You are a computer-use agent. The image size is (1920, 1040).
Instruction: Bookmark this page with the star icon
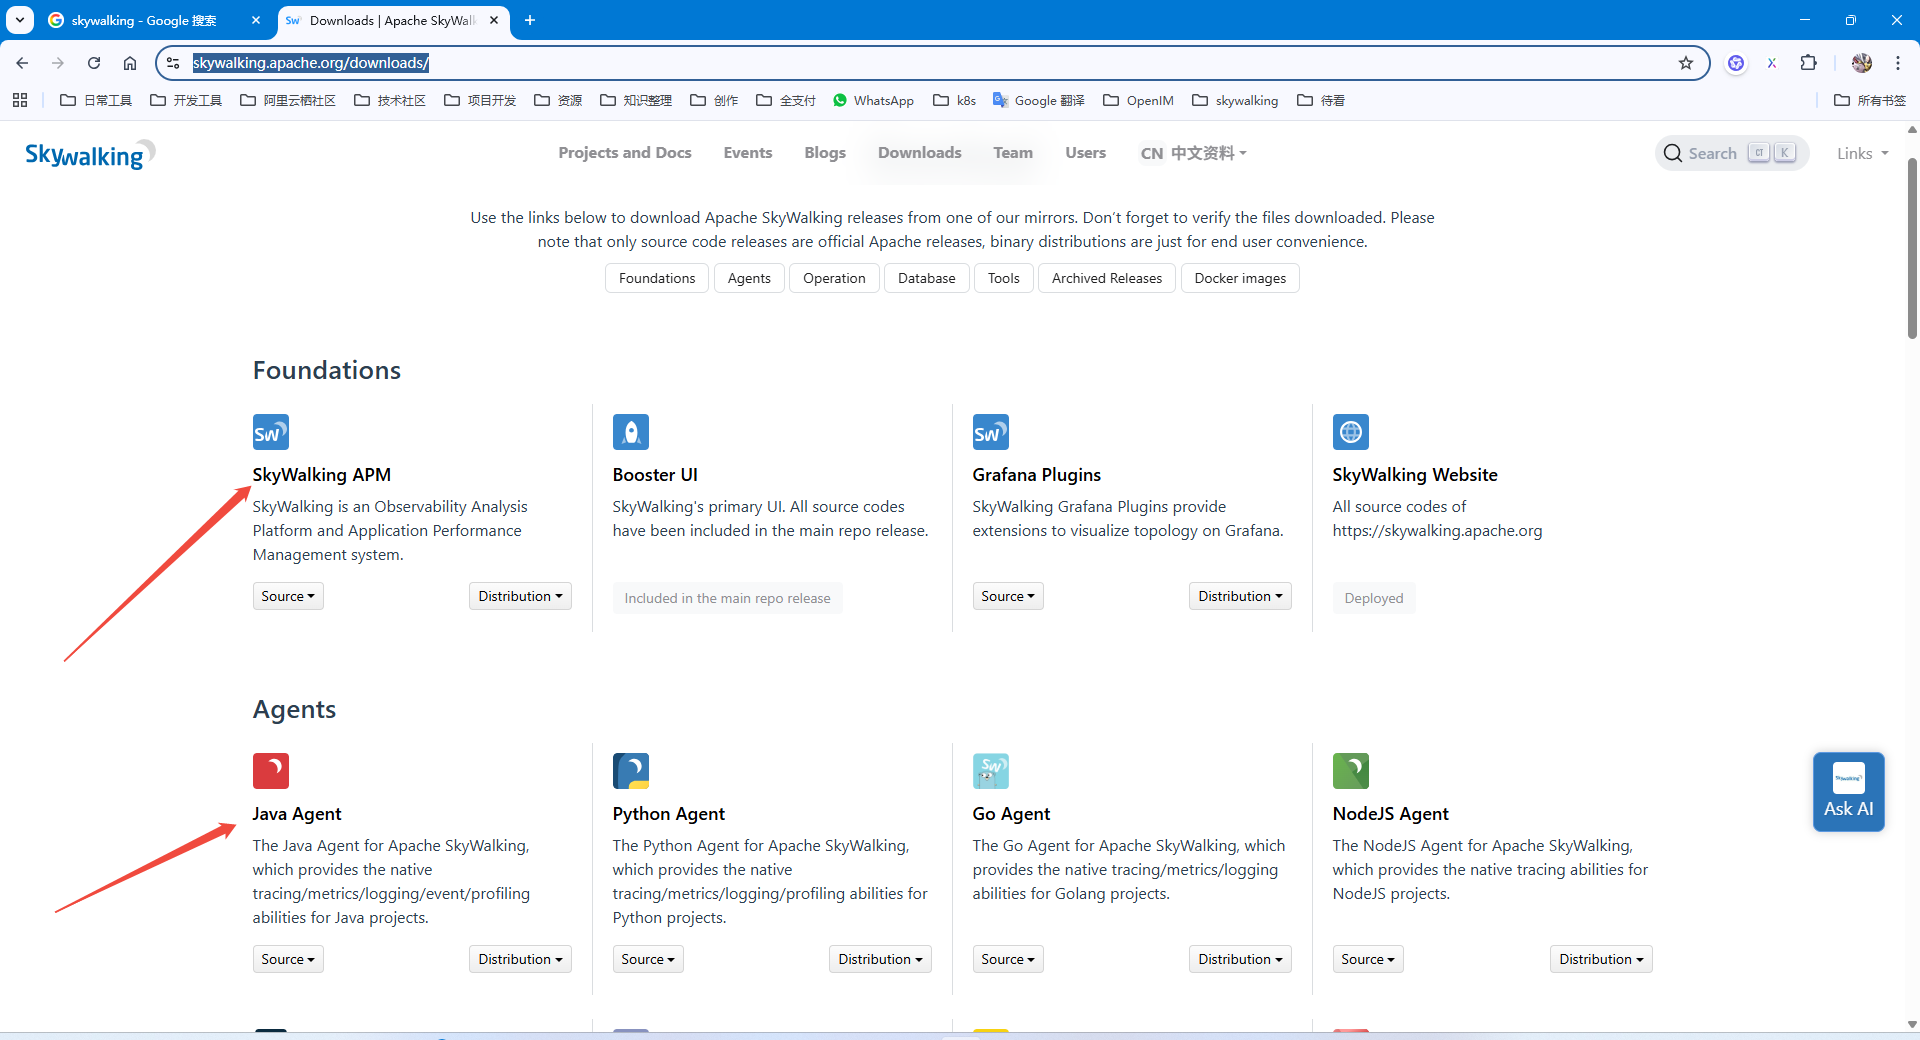click(x=1686, y=63)
